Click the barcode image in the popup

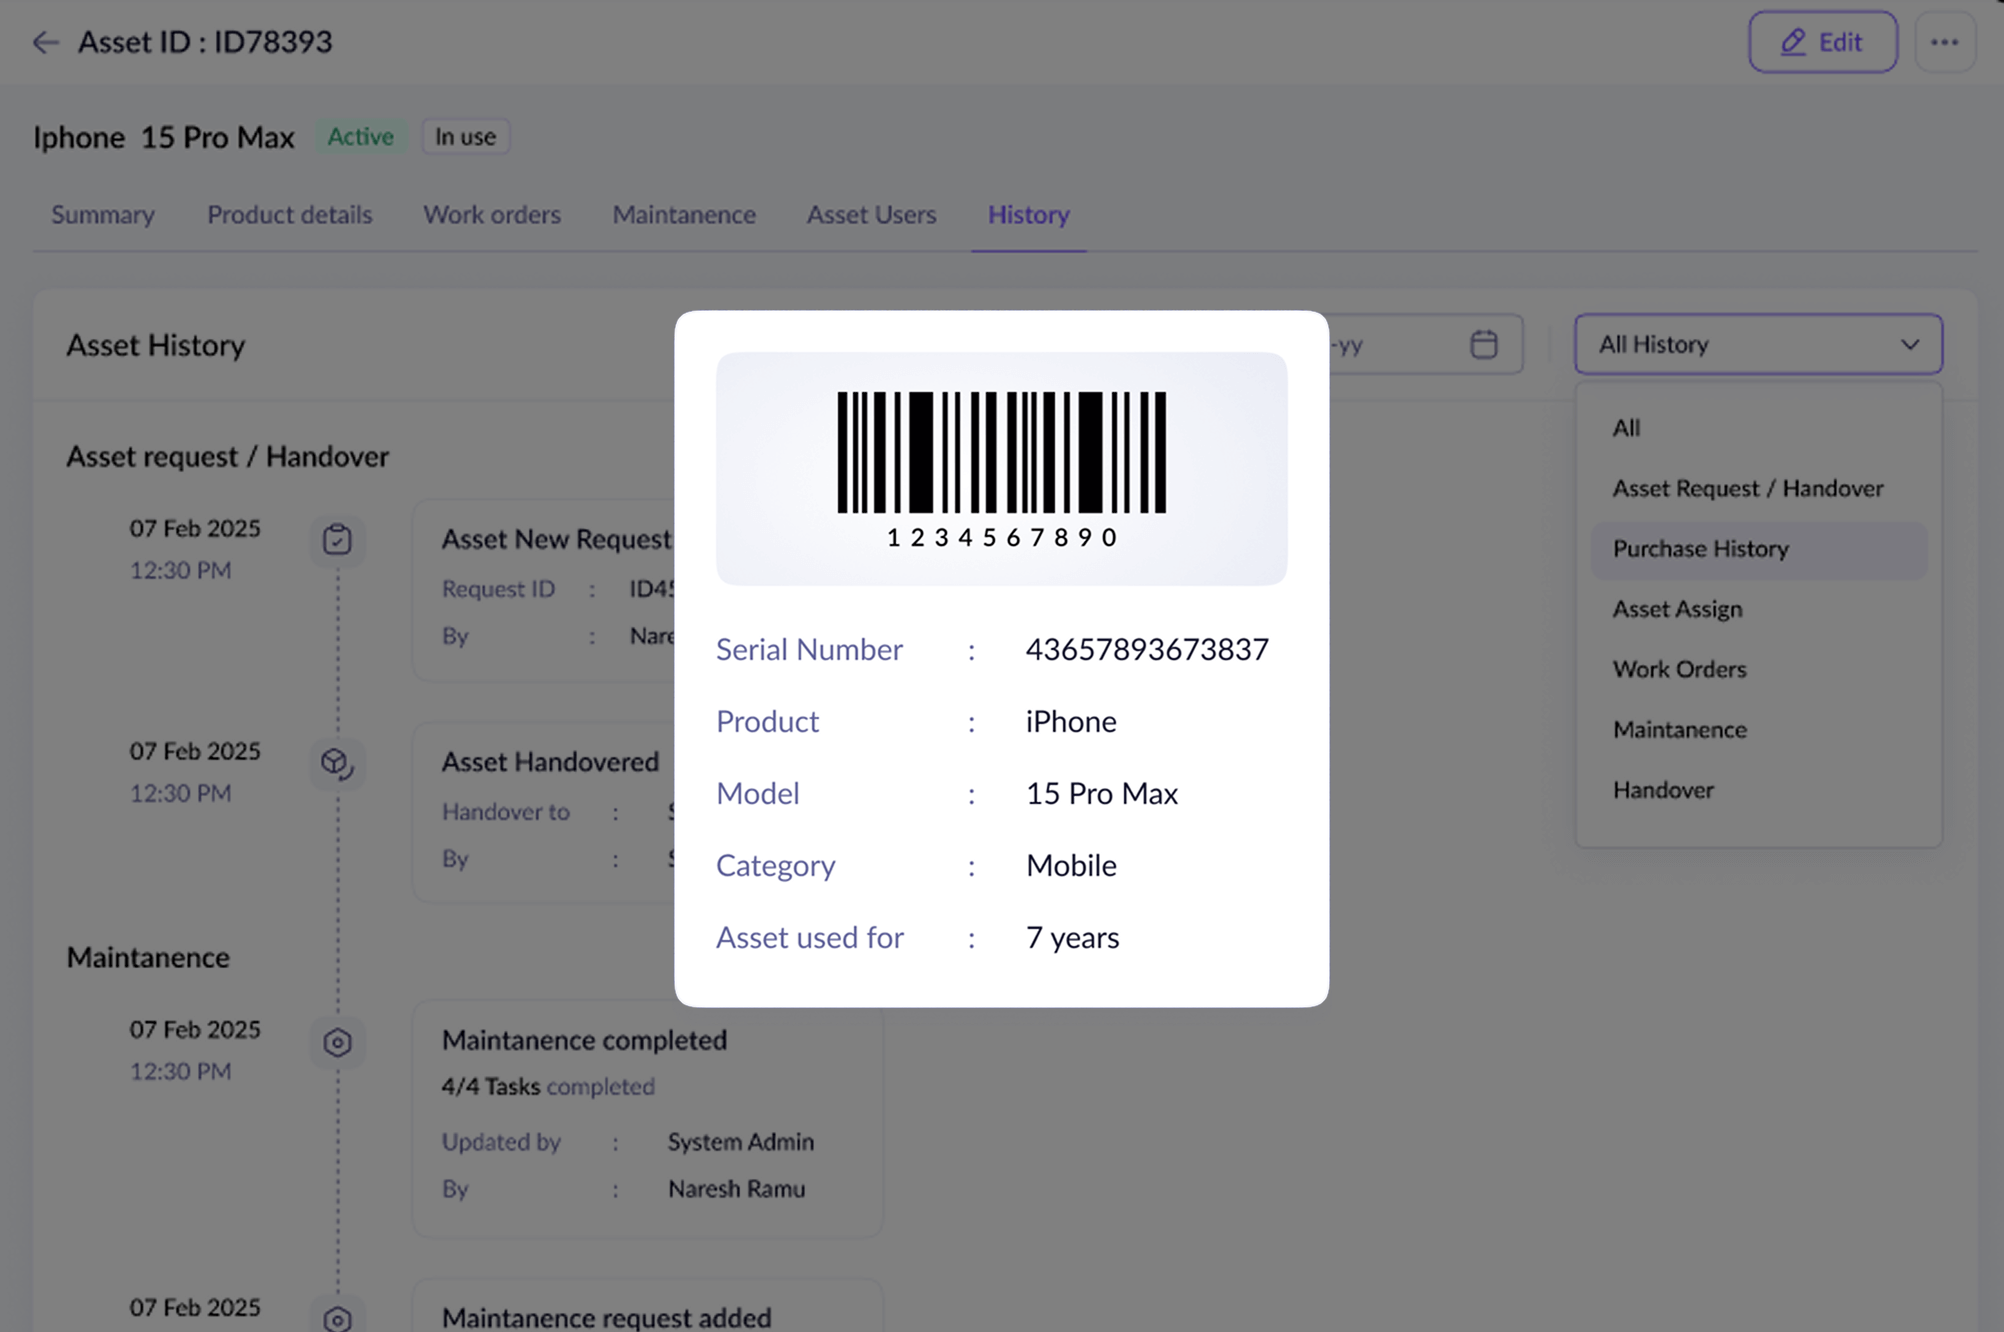pyautogui.click(x=1001, y=453)
